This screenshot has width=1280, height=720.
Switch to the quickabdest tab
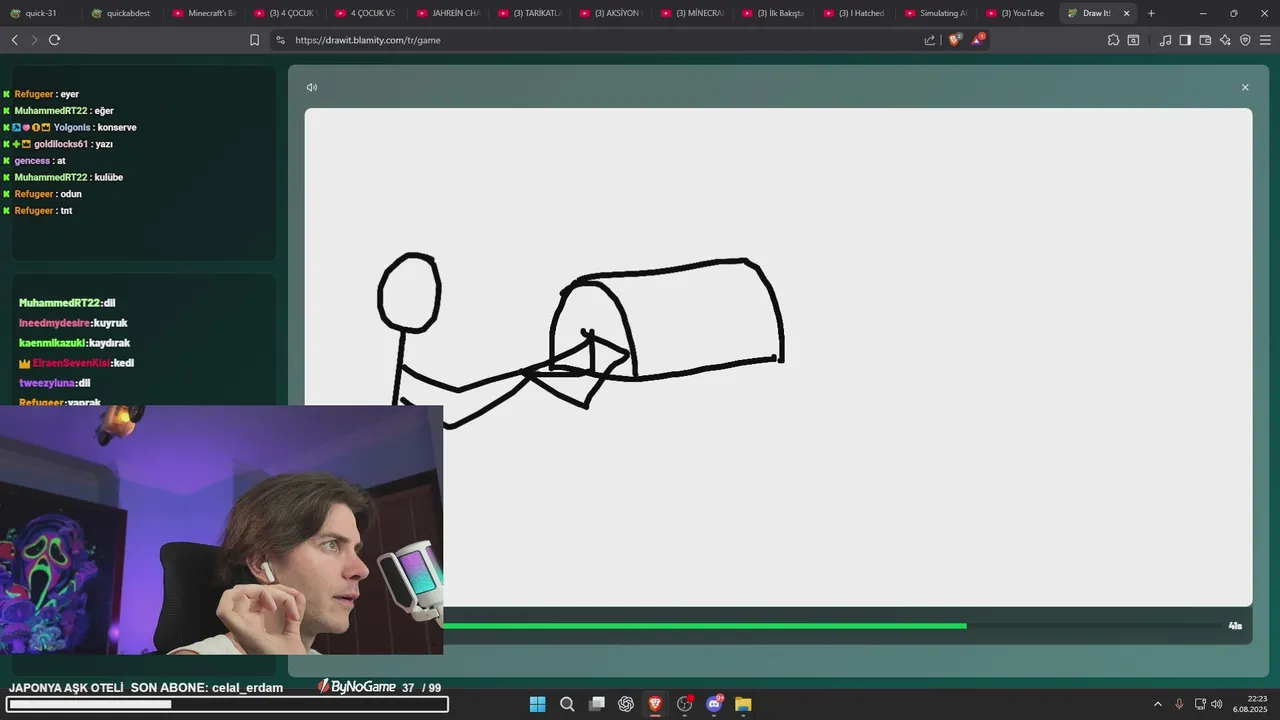[x=122, y=13]
